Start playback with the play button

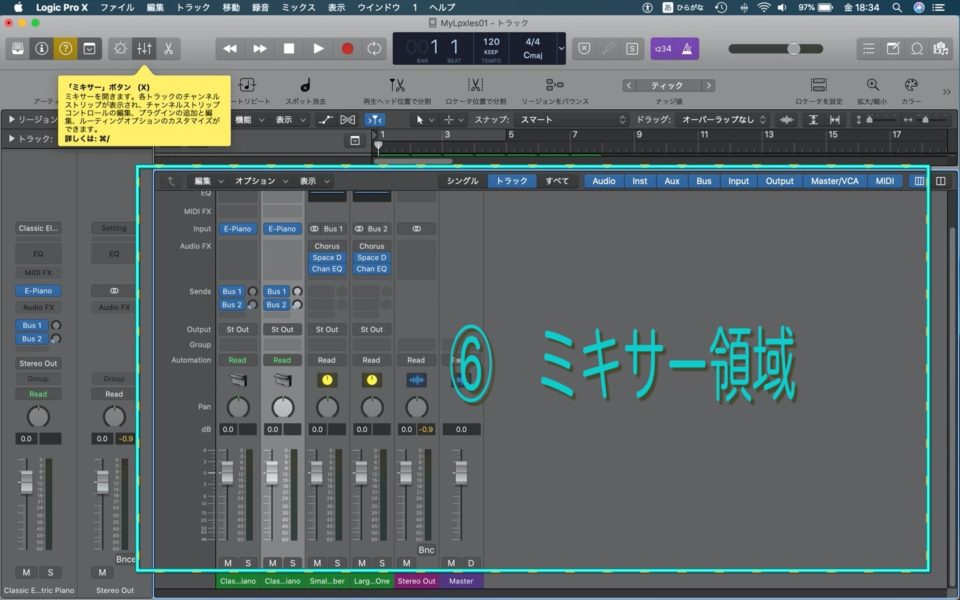tap(318, 48)
